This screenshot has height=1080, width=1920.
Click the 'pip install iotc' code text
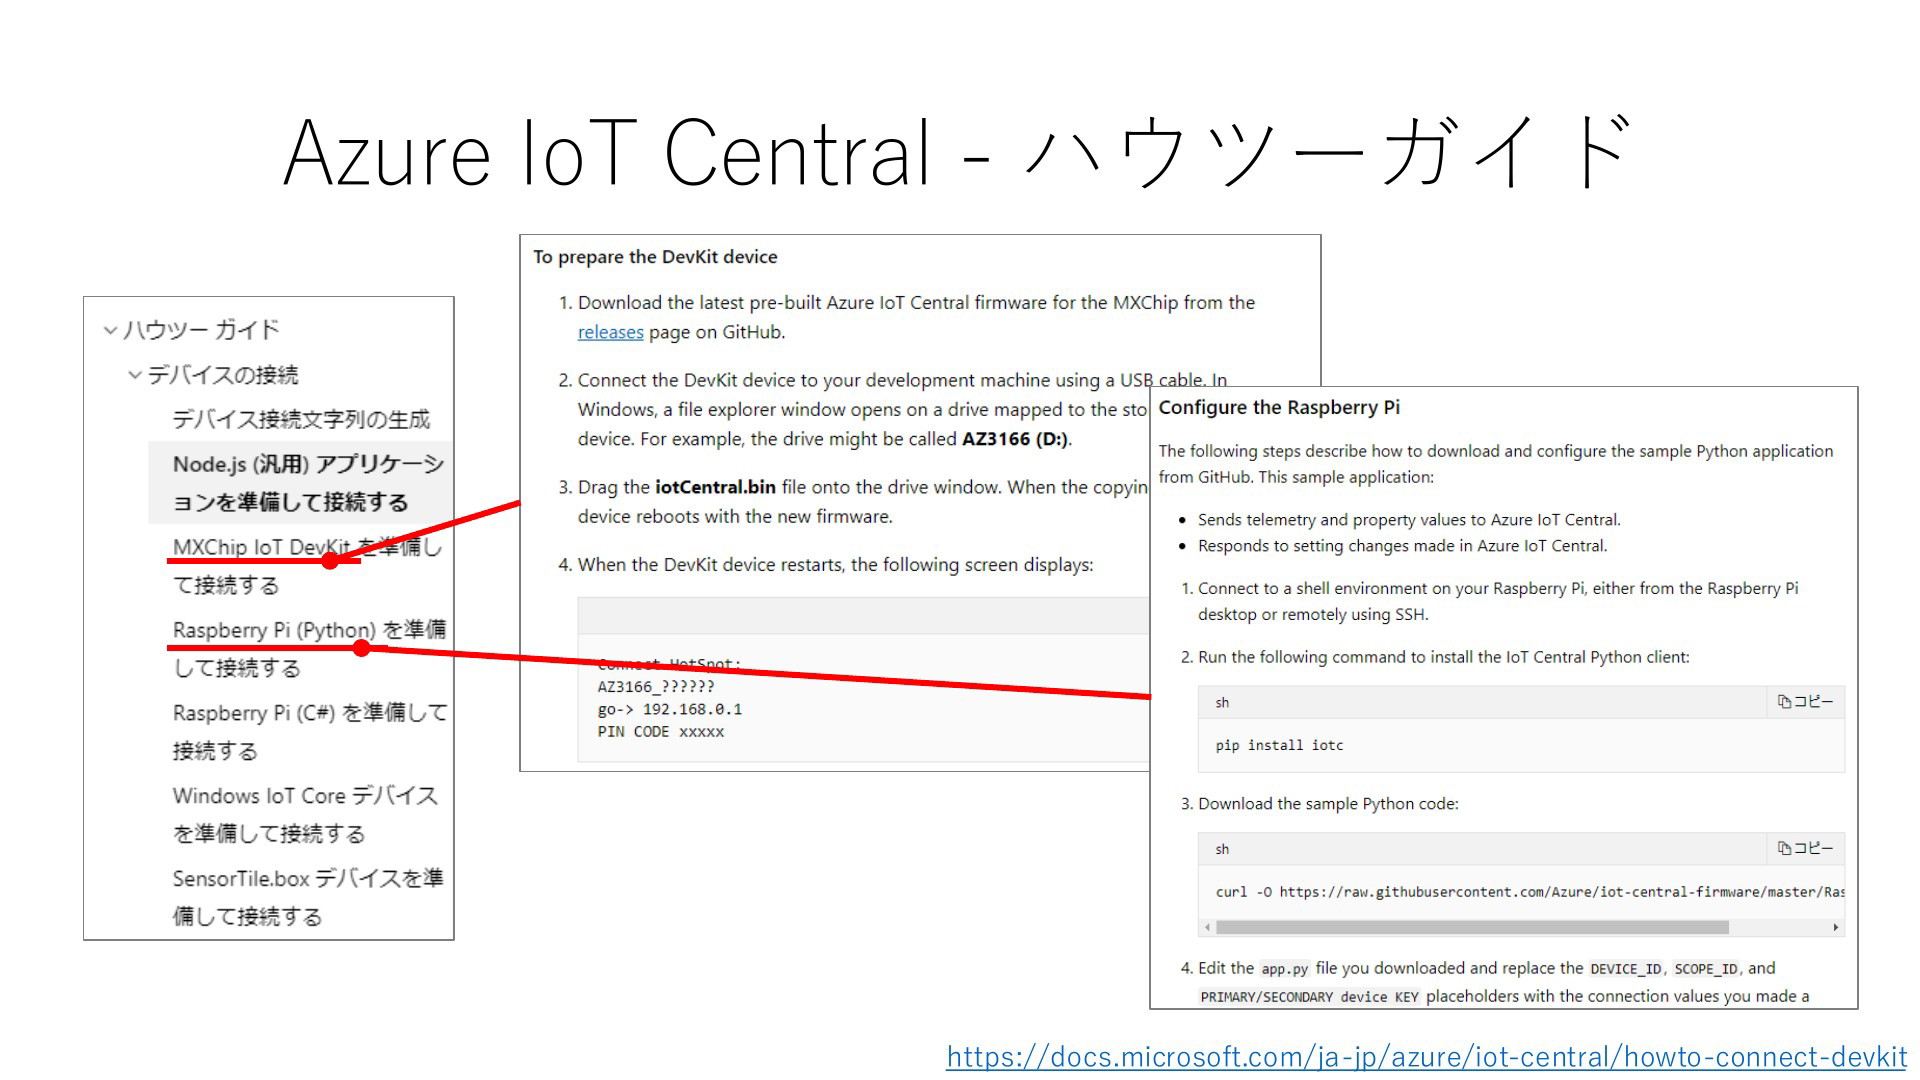point(1279,746)
